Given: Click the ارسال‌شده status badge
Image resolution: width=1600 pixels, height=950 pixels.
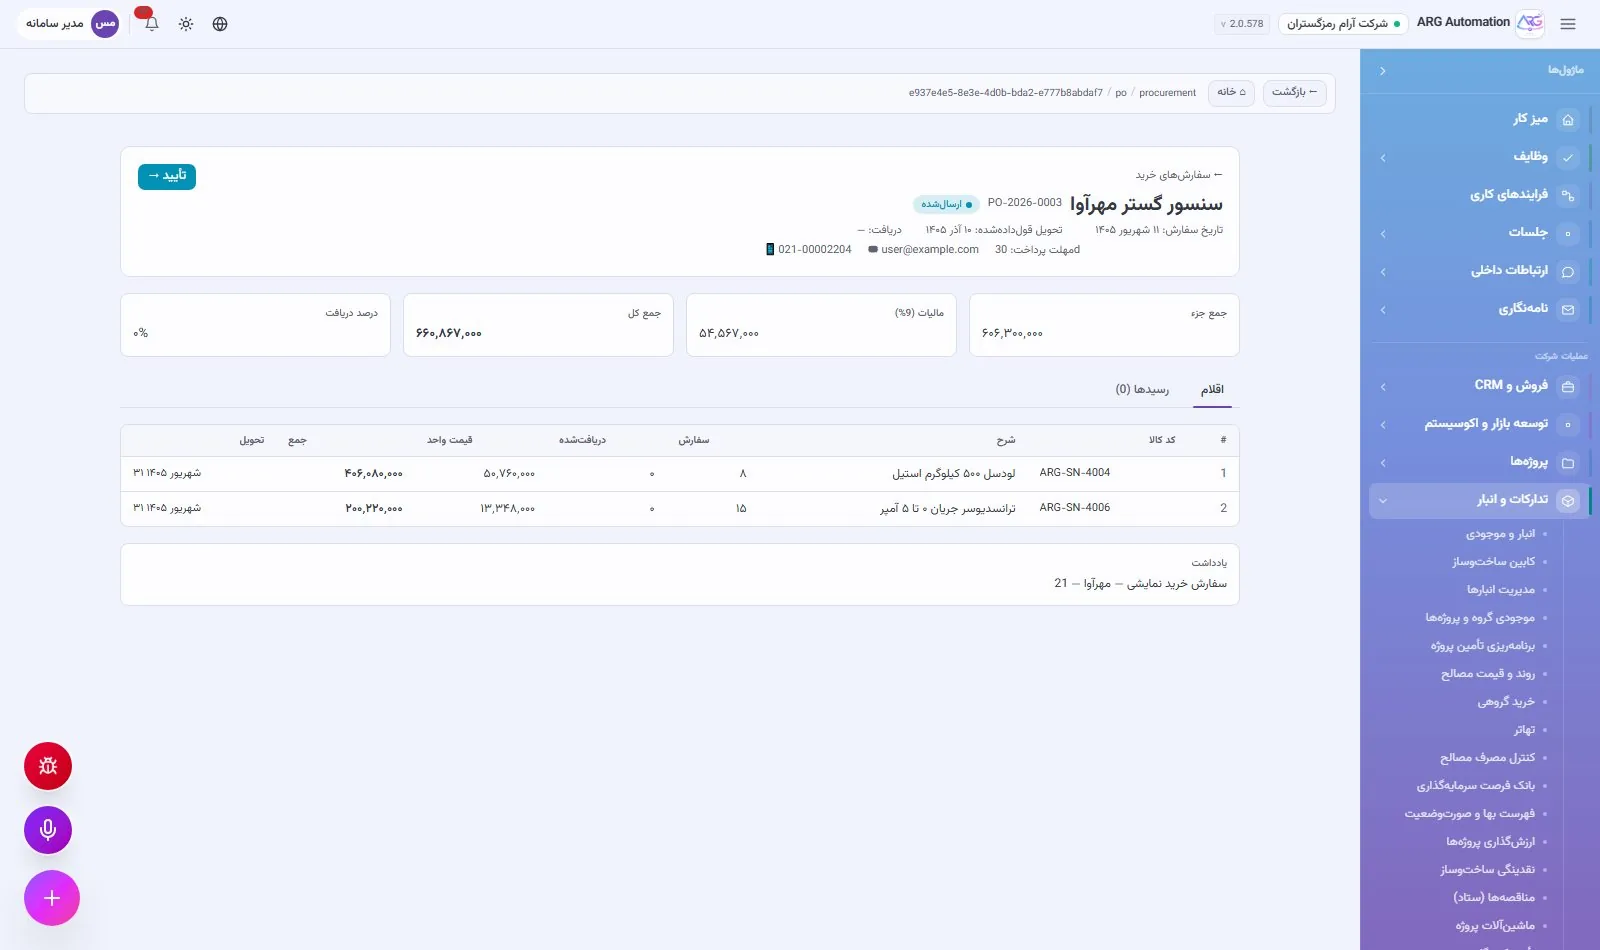Looking at the screenshot, I should pyautogui.click(x=946, y=204).
